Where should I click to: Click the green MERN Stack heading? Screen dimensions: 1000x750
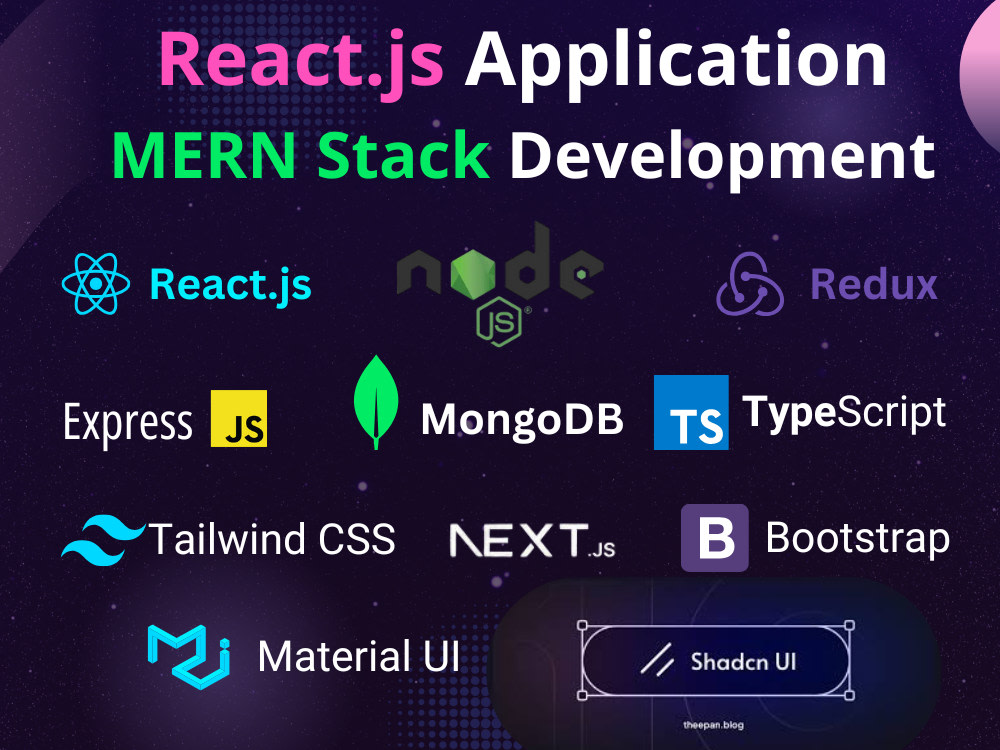300,157
